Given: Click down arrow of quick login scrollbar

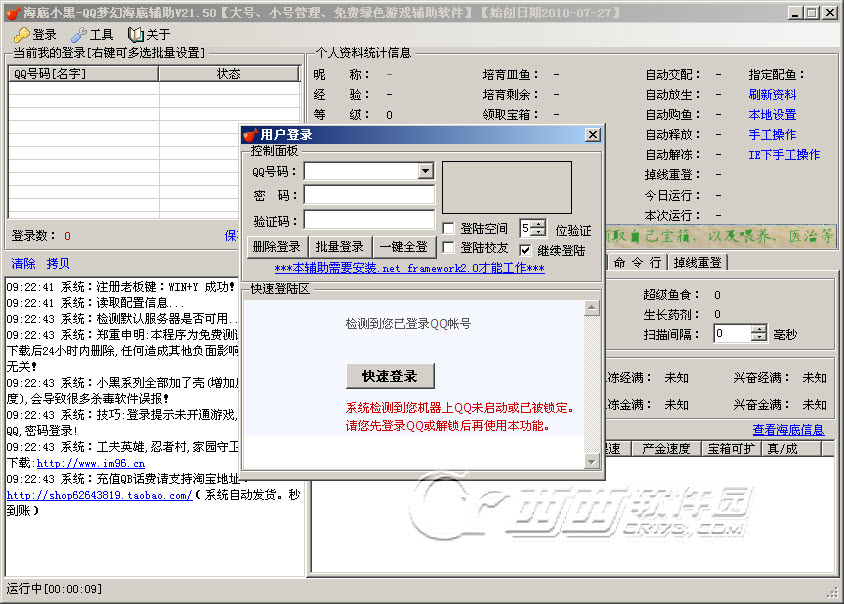Looking at the screenshot, I should point(592,461).
